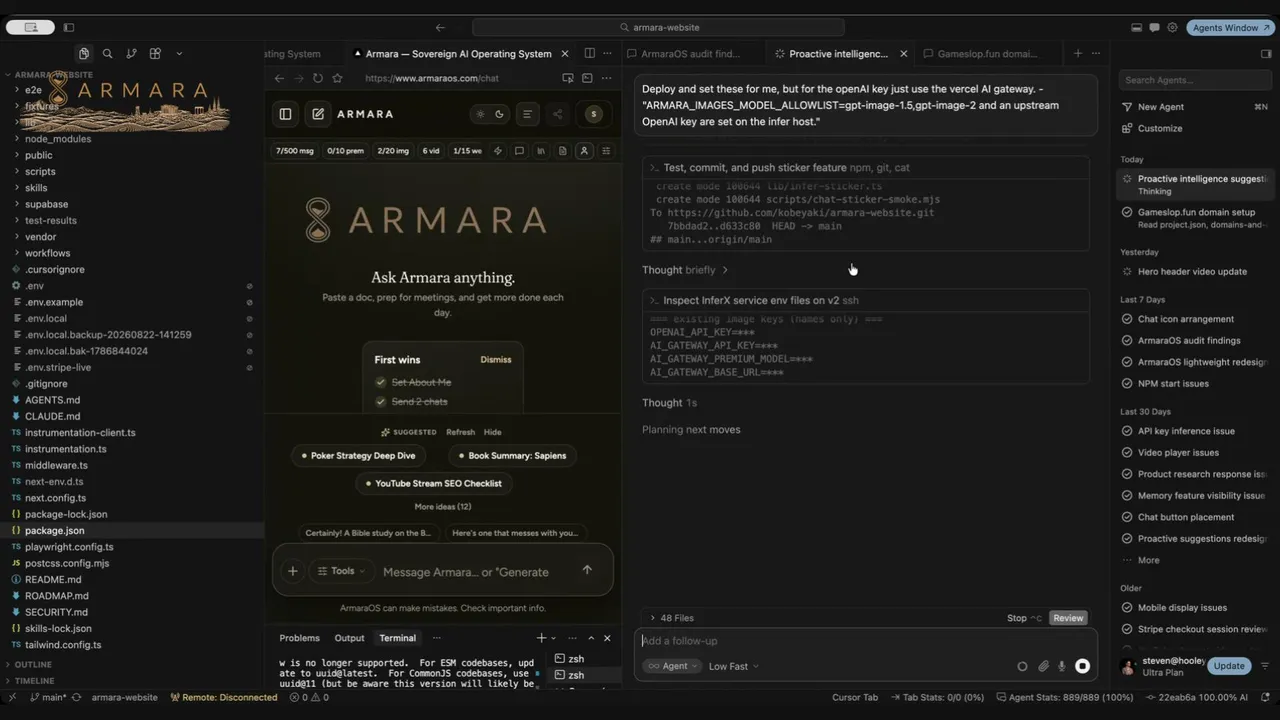1280x720 pixels.
Task: Close the Terminal panel
Action: click(x=607, y=638)
